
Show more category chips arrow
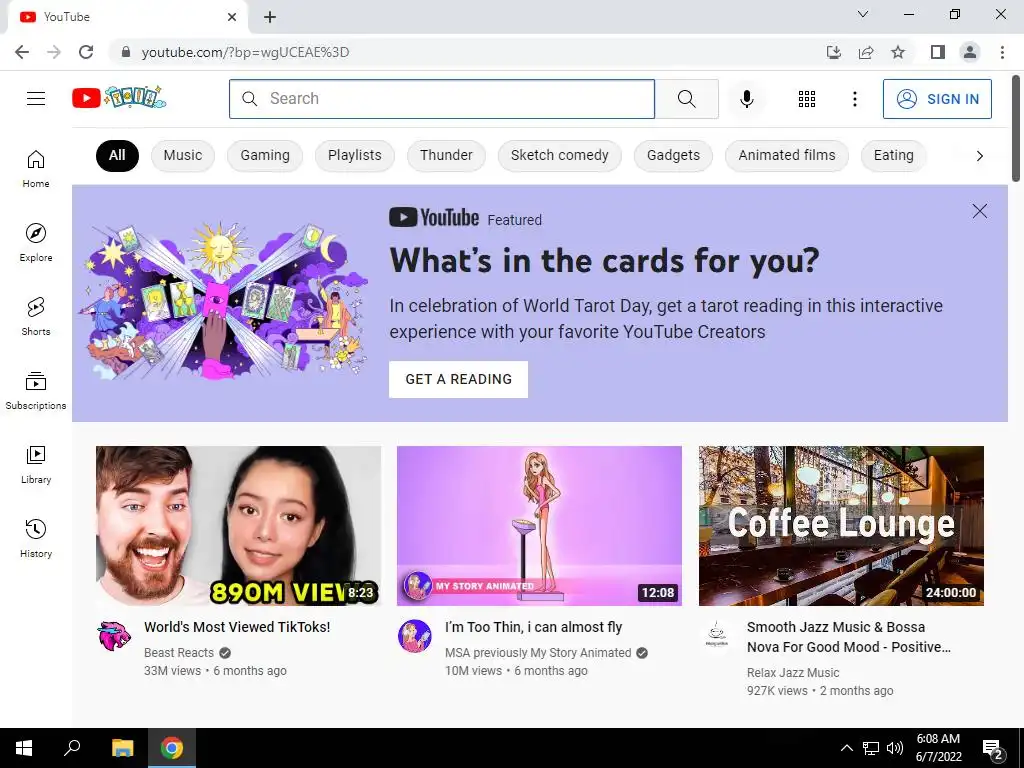click(x=979, y=155)
